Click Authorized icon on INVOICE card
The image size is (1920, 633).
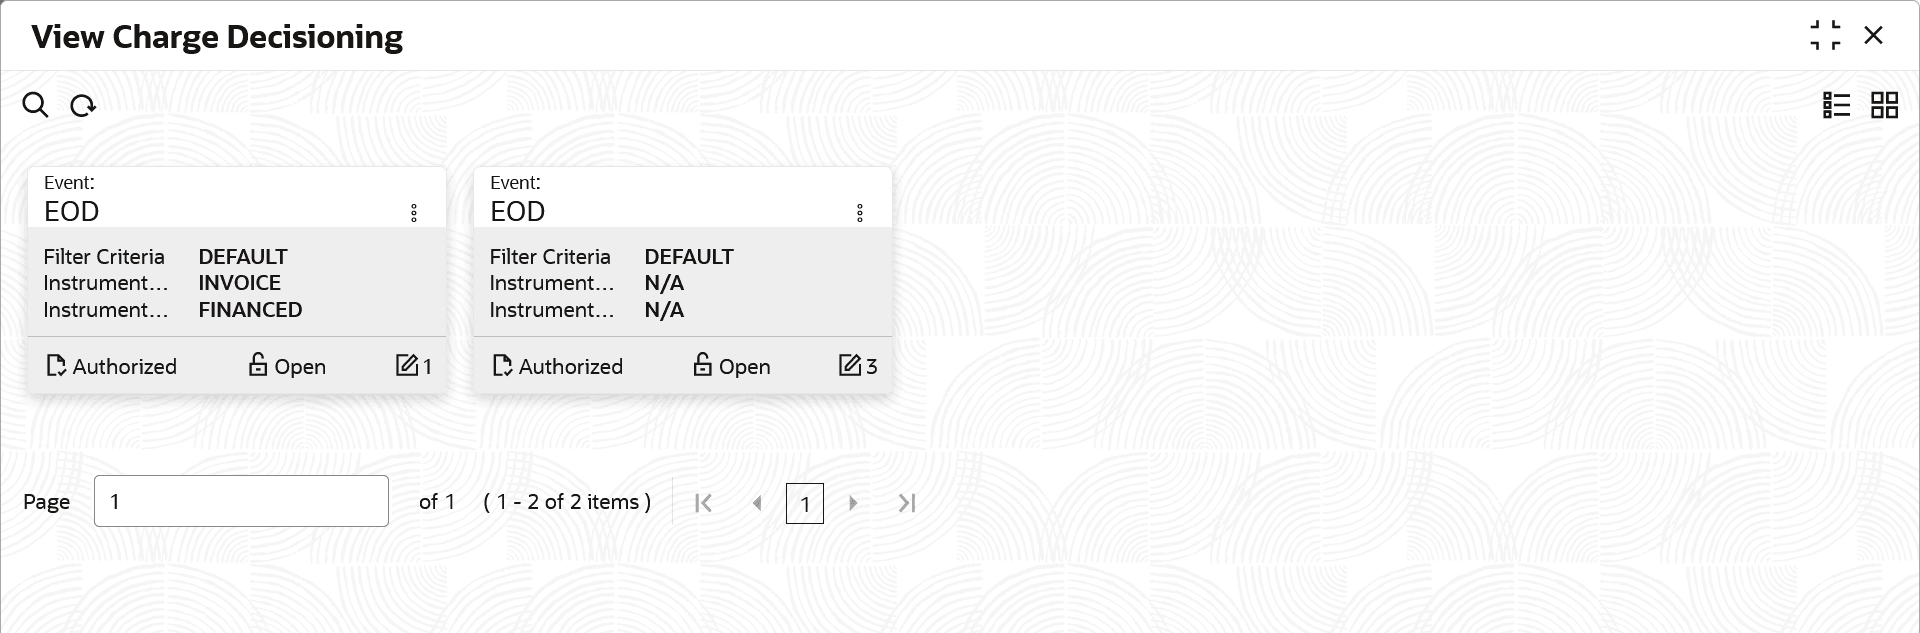click(56, 366)
